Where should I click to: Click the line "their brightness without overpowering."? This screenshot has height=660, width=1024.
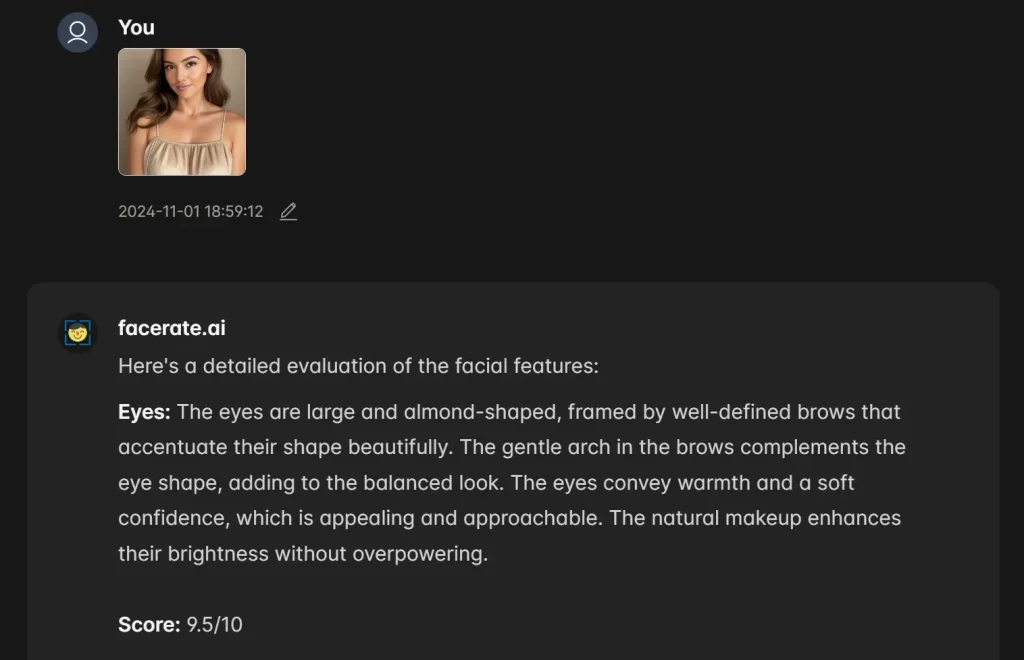point(302,553)
